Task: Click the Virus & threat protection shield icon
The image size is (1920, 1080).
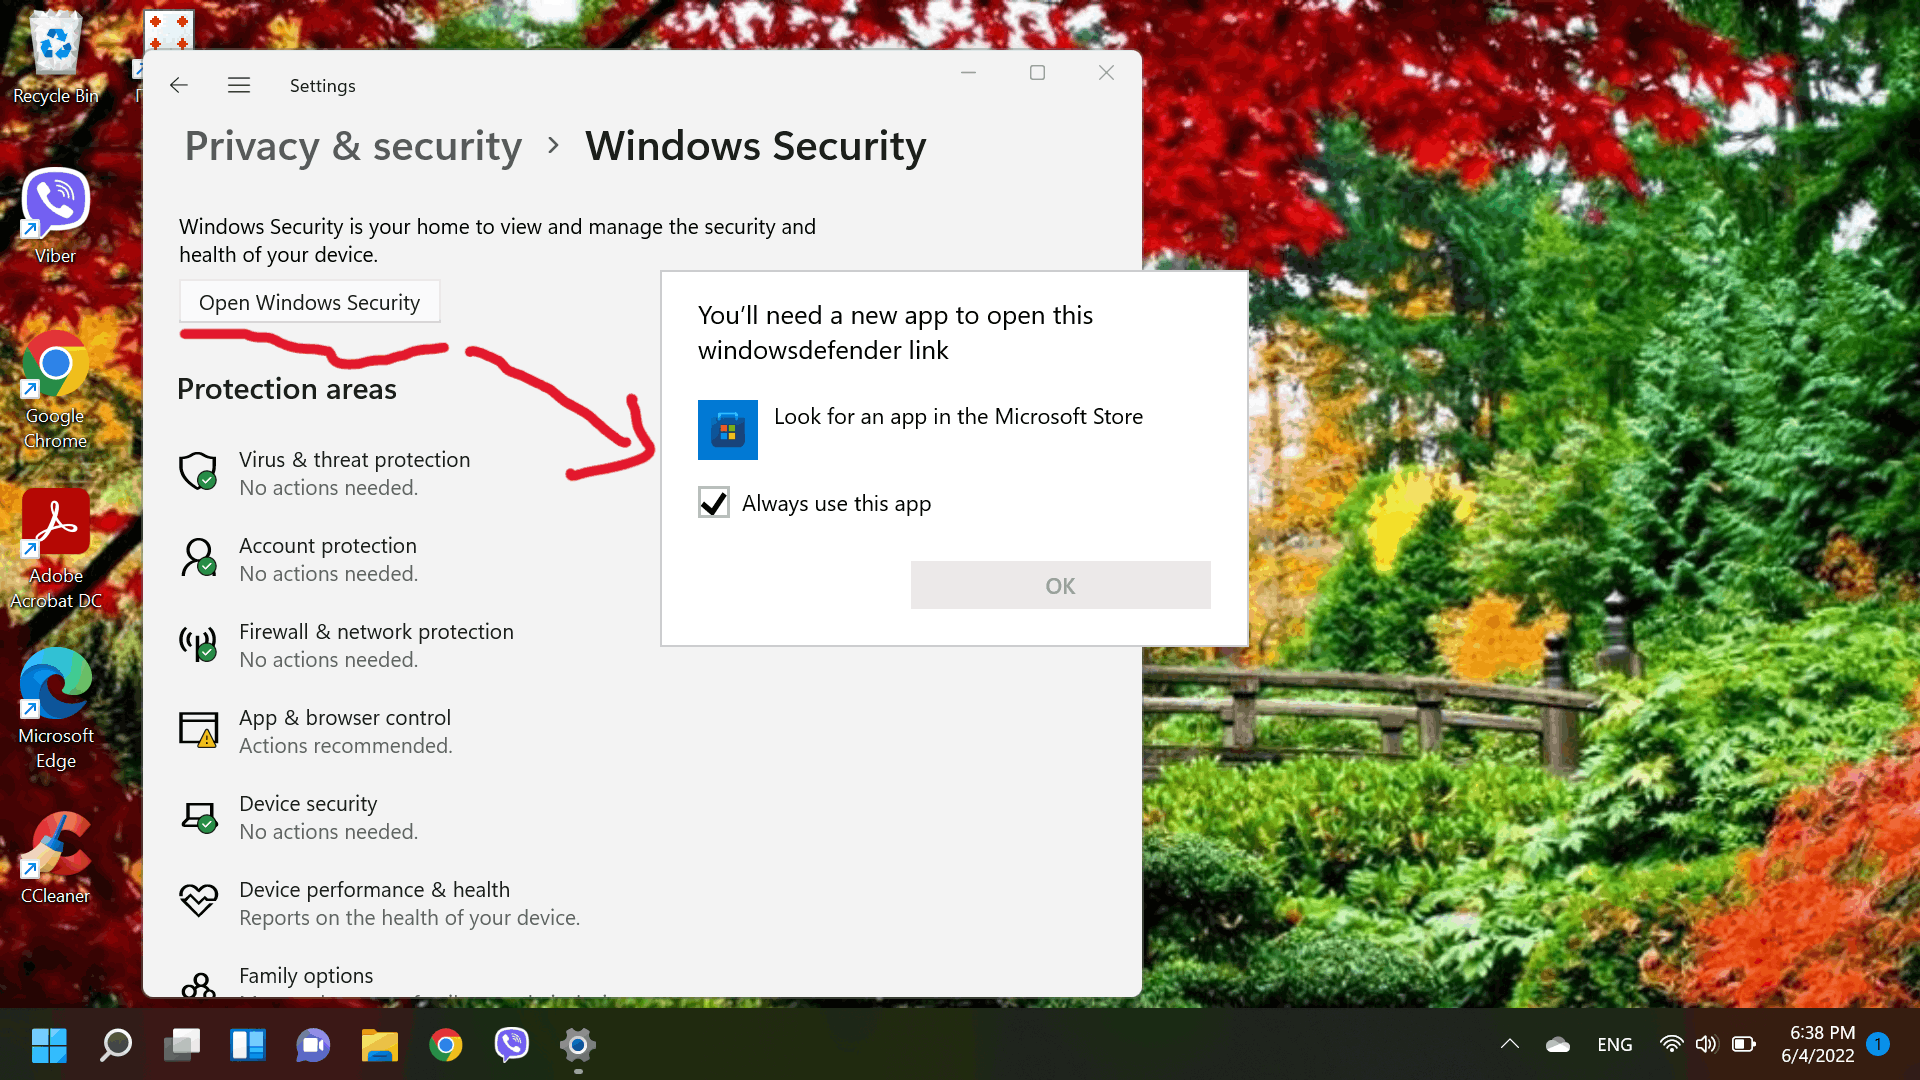Action: 198,471
